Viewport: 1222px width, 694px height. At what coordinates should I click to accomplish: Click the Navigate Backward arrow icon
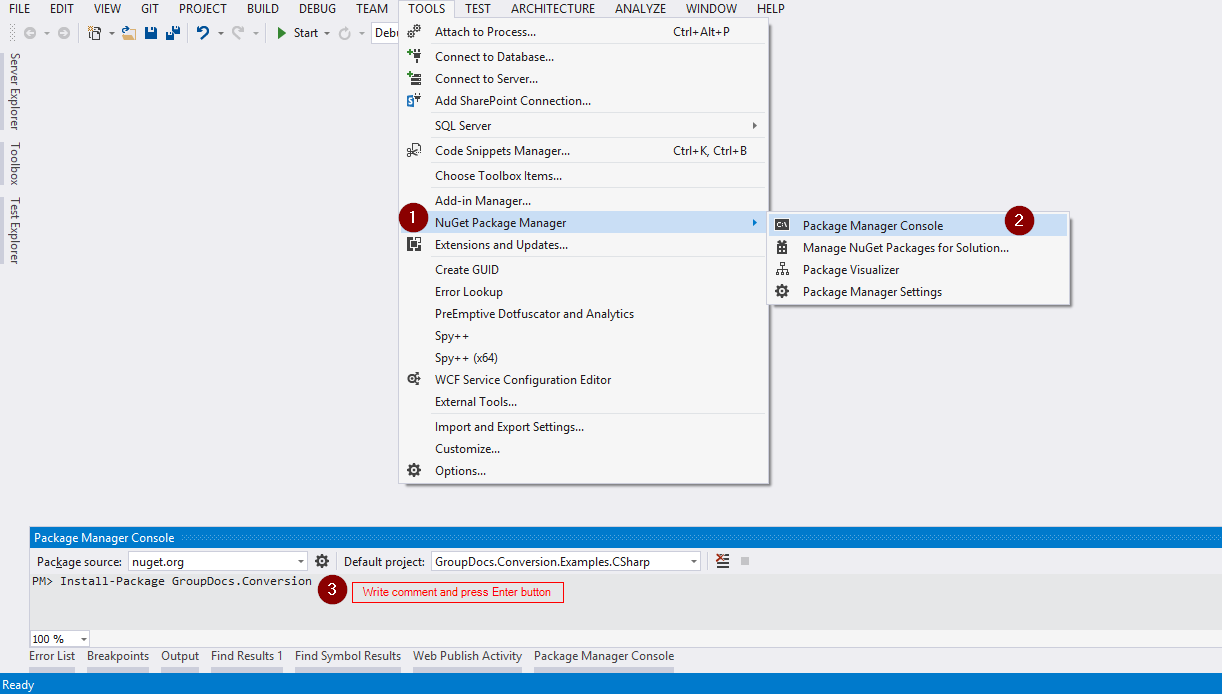(x=30, y=33)
